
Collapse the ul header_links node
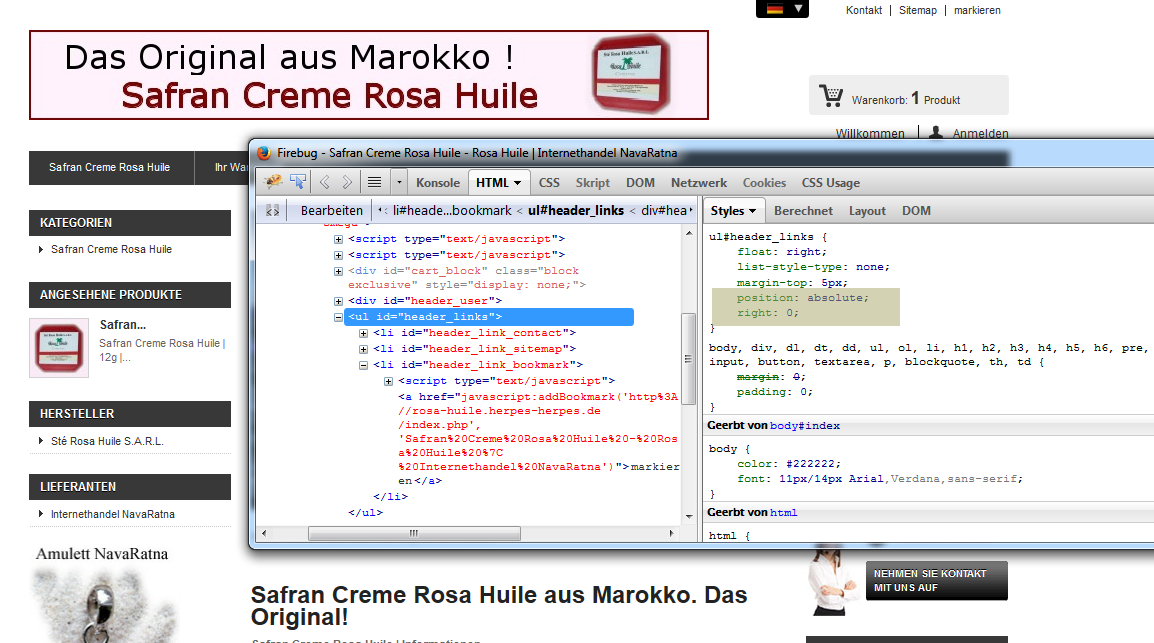tap(339, 317)
